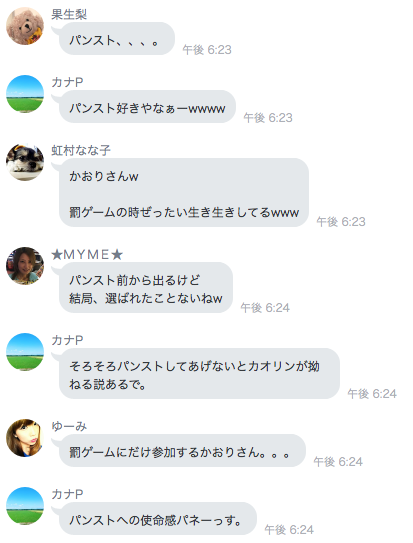Open 虹村なな子's dog avatar
This screenshot has width=413, height=543.
pyautogui.click(x=25, y=162)
